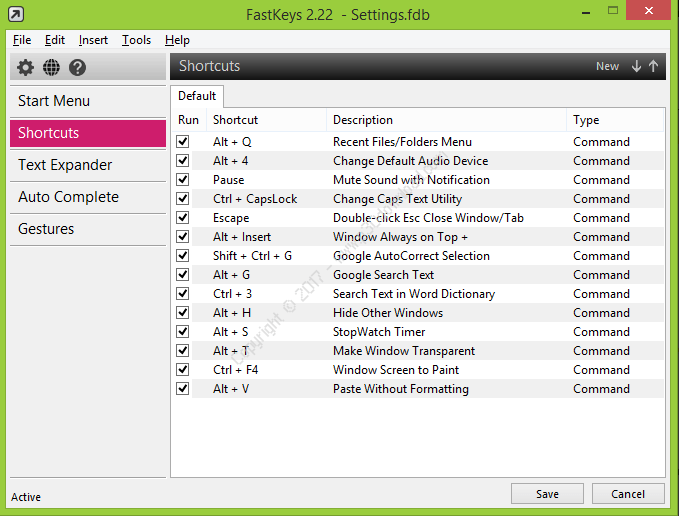
Task: Uncheck the Ctrl + 3 checkbox
Action: (x=183, y=293)
